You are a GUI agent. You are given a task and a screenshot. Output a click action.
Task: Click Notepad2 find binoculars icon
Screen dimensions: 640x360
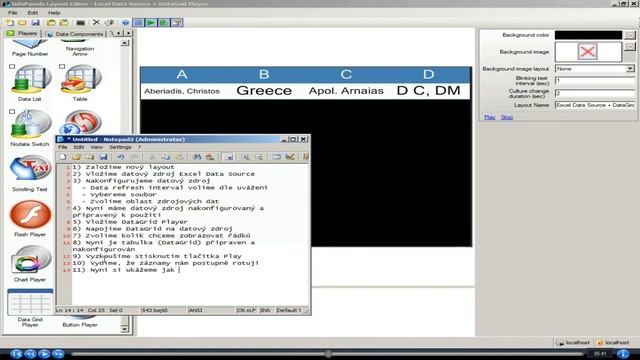pyautogui.click(x=197, y=157)
